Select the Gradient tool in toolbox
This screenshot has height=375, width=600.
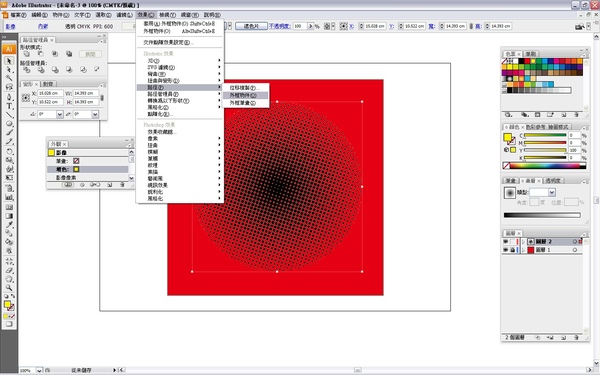coord(9,216)
